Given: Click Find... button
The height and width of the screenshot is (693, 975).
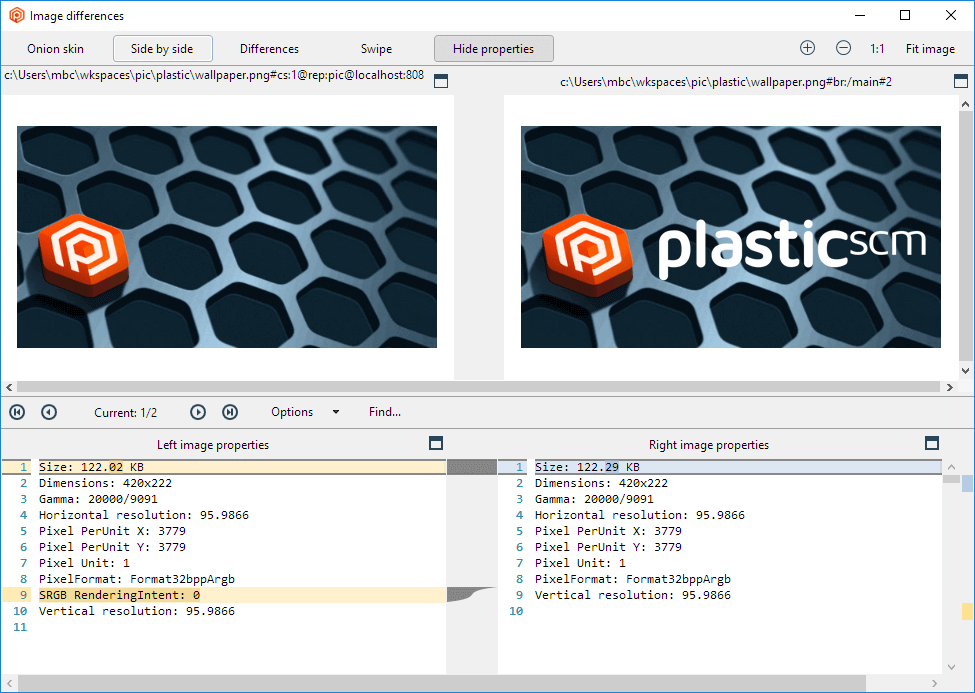Looking at the screenshot, I should tap(384, 412).
